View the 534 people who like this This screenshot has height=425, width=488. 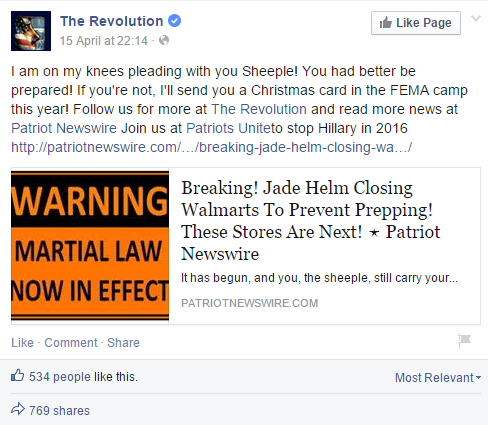pos(83,377)
